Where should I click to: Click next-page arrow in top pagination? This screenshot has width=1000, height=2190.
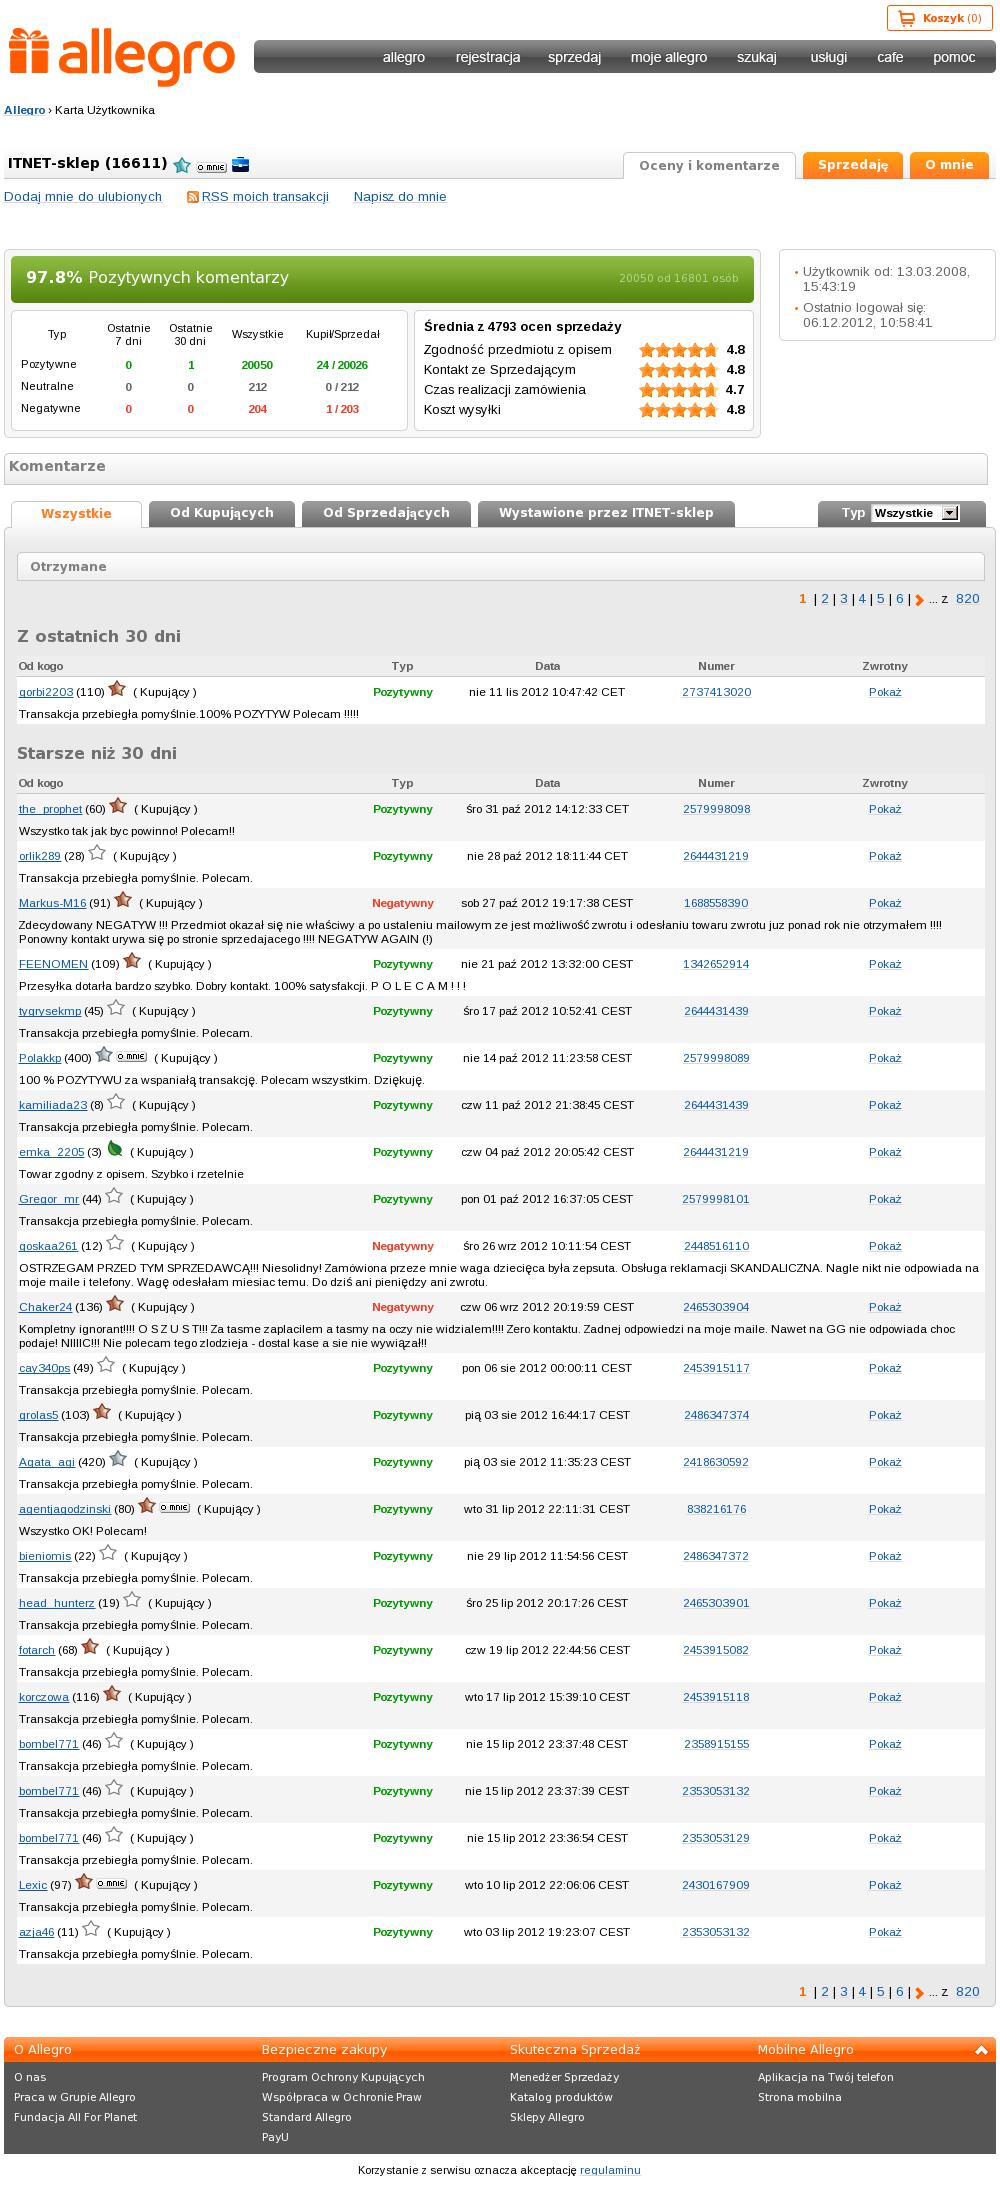point(919,600)
